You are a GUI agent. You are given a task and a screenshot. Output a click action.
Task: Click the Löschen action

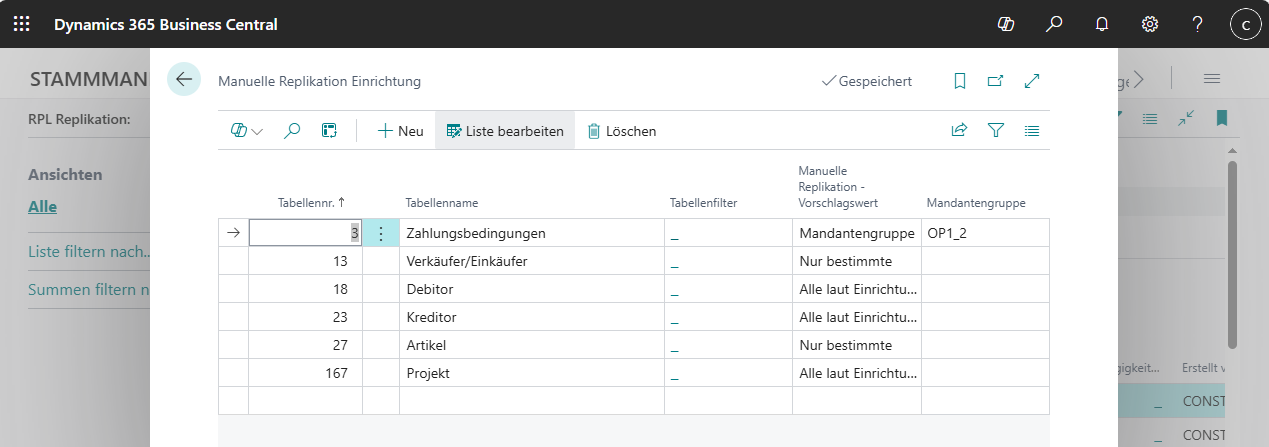pyautogui.click(x=621, y=131)
